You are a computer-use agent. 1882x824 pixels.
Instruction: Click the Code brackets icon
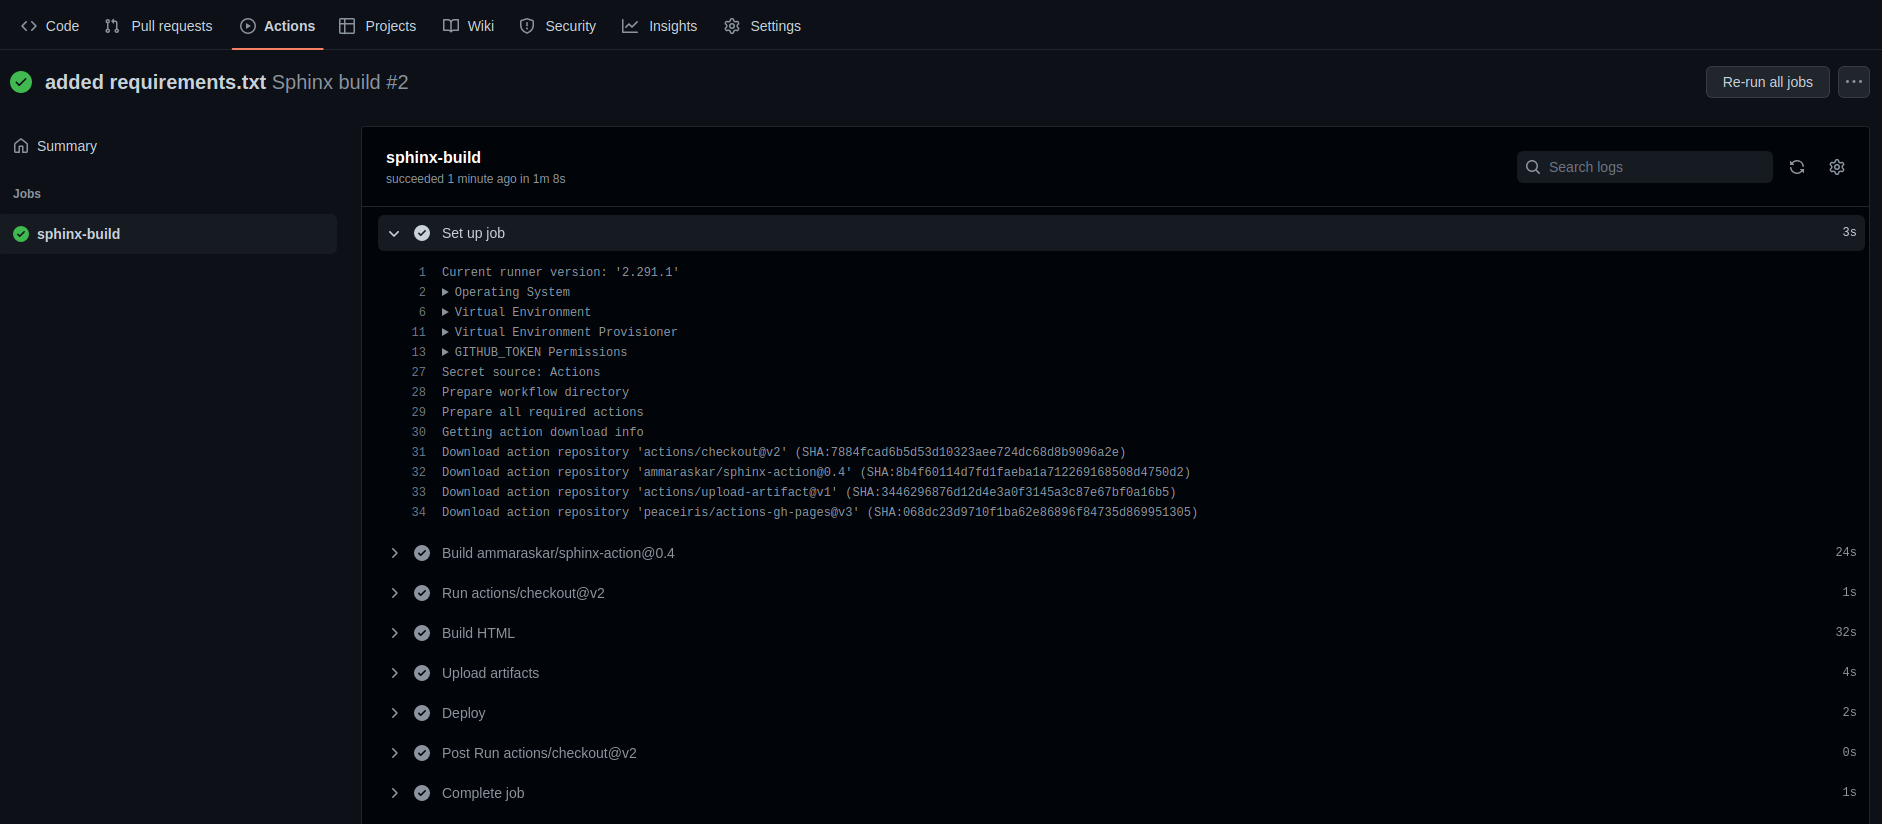pyautogui.click(x=29, y=26)
